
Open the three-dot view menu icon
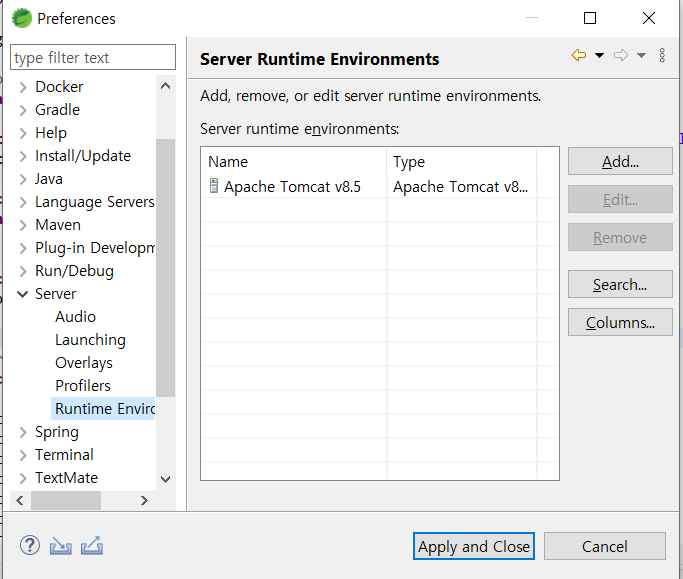point(662,55)
